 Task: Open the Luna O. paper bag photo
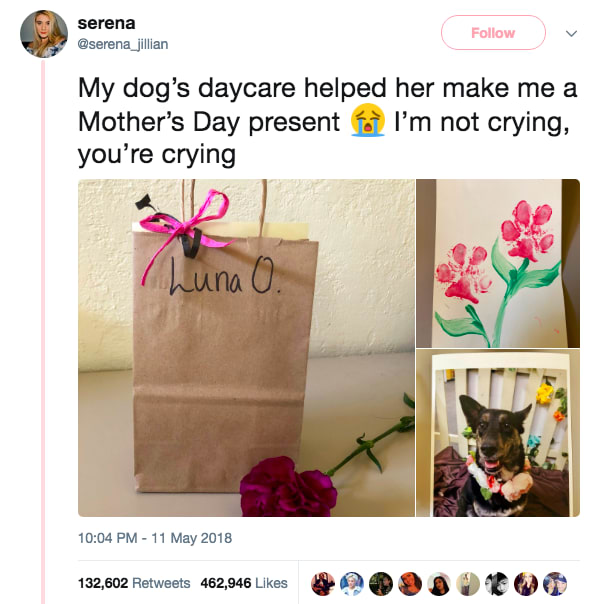click(x=246, y=347)
